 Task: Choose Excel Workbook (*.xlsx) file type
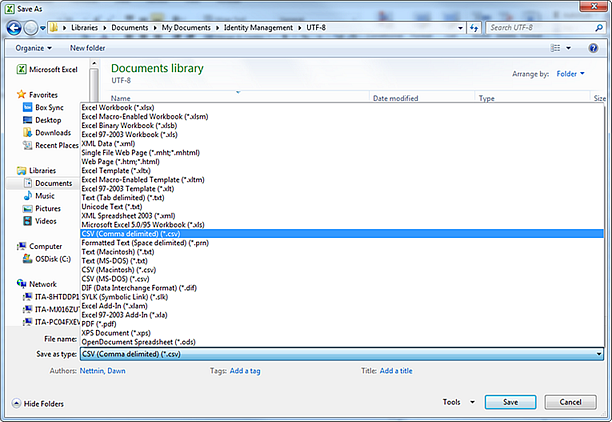pos(342,107)
